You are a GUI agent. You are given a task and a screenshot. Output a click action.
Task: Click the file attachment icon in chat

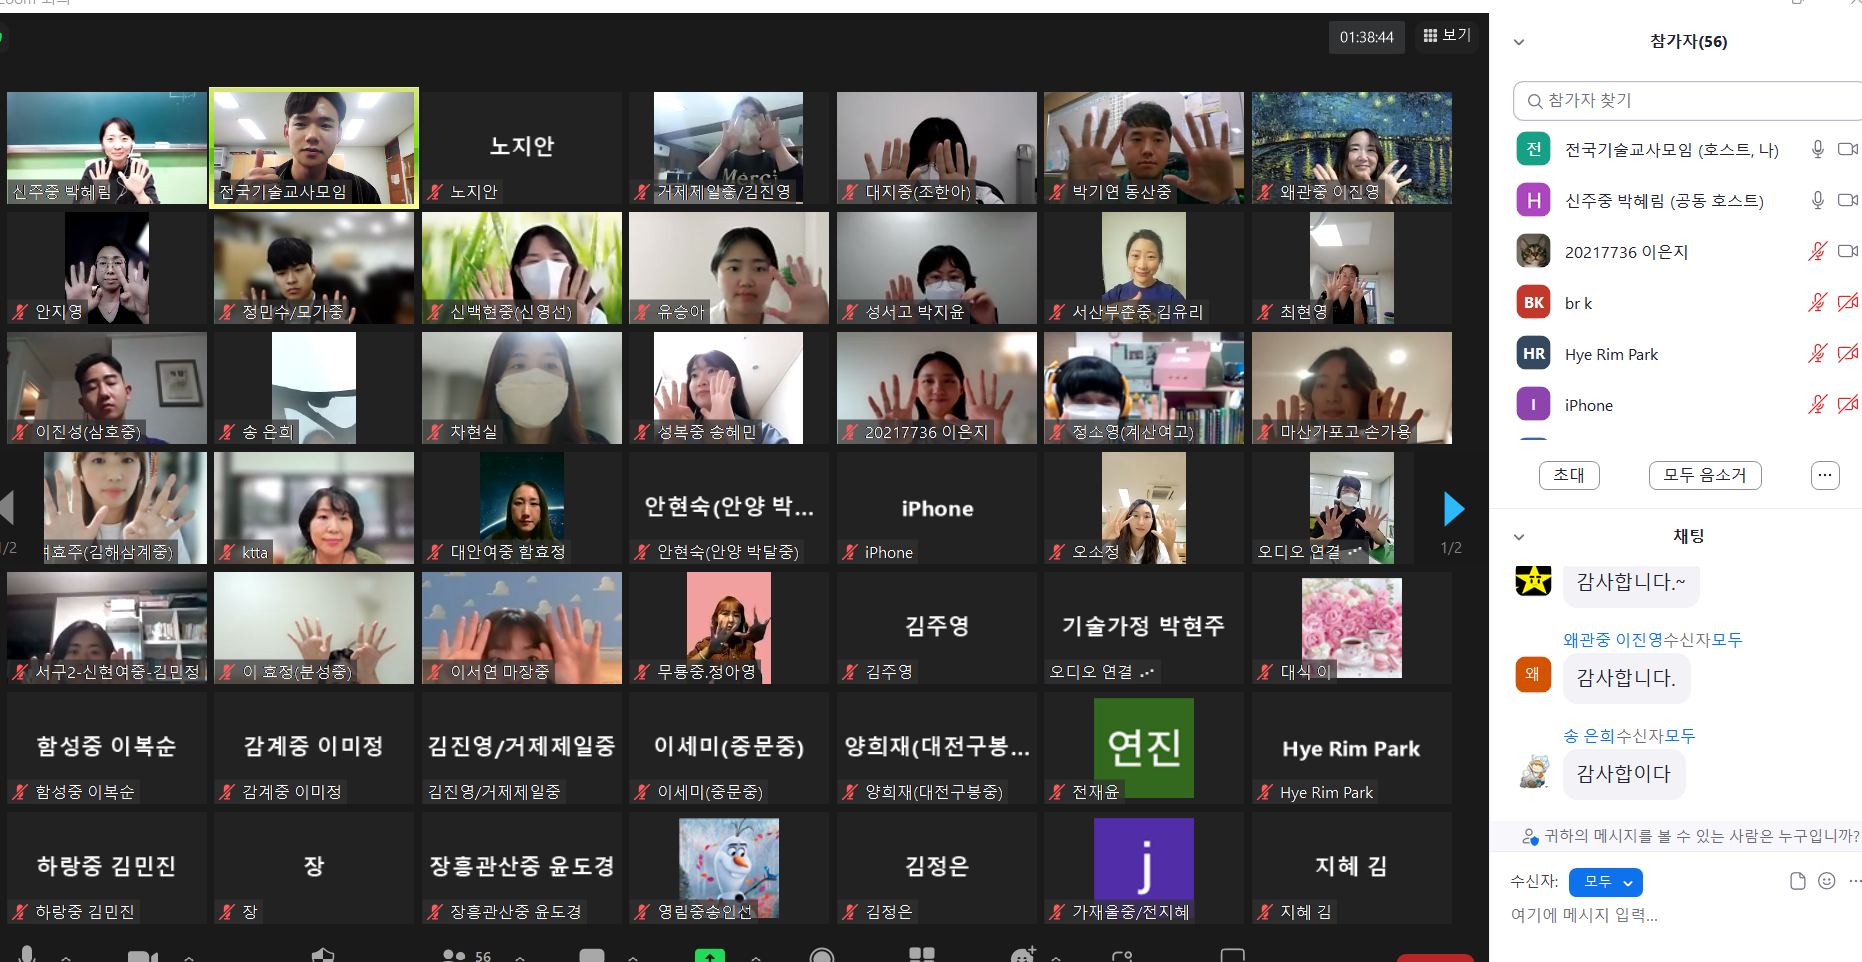[1797, 881]
